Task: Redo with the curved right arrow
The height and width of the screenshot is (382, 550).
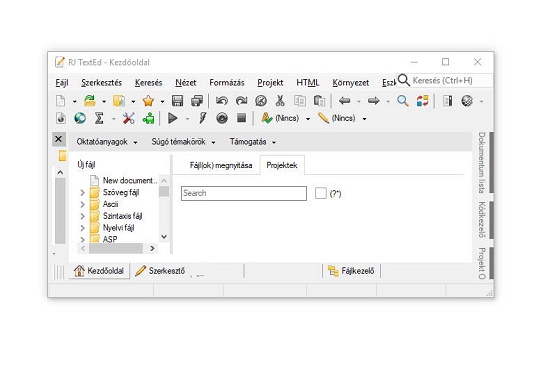Action: pyautogui.click(x=241, y=101)
